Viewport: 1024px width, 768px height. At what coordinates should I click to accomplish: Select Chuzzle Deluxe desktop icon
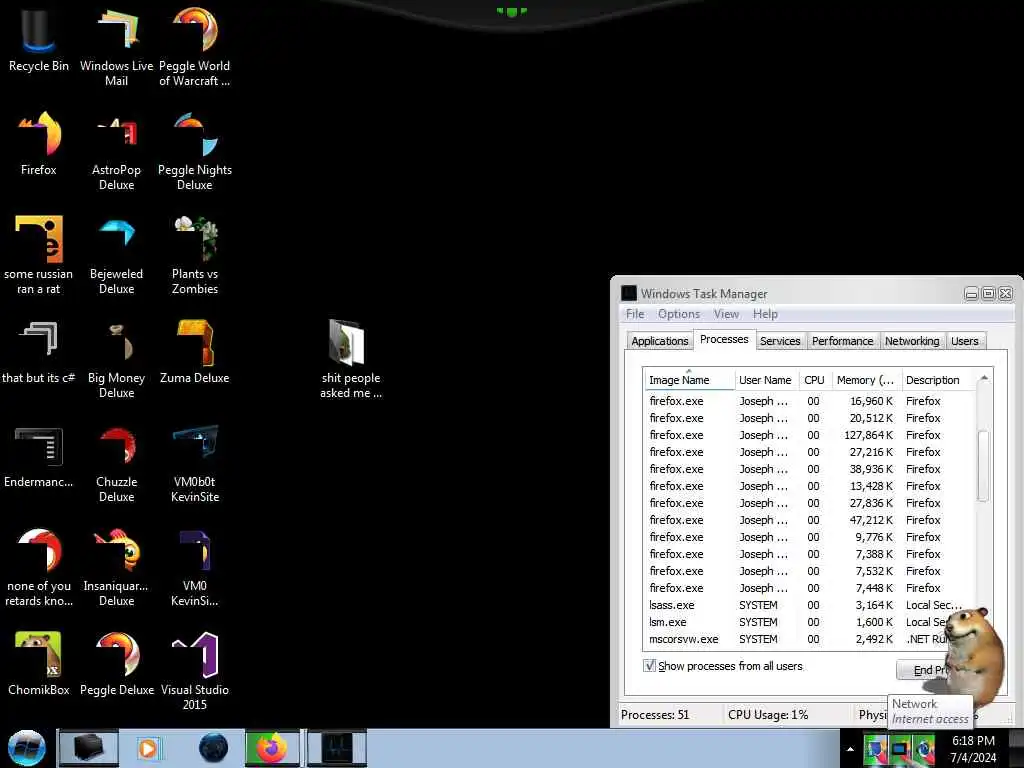point(116,464)
